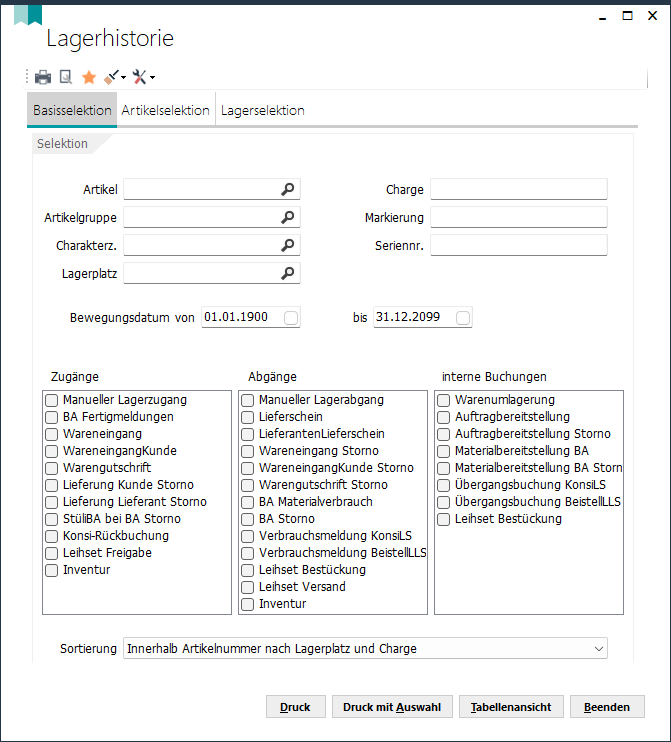Screen dimensions: 671x742
Task: Check Materialbereitstellung BA
Action: pyautogui.click(x=443, y=451)
